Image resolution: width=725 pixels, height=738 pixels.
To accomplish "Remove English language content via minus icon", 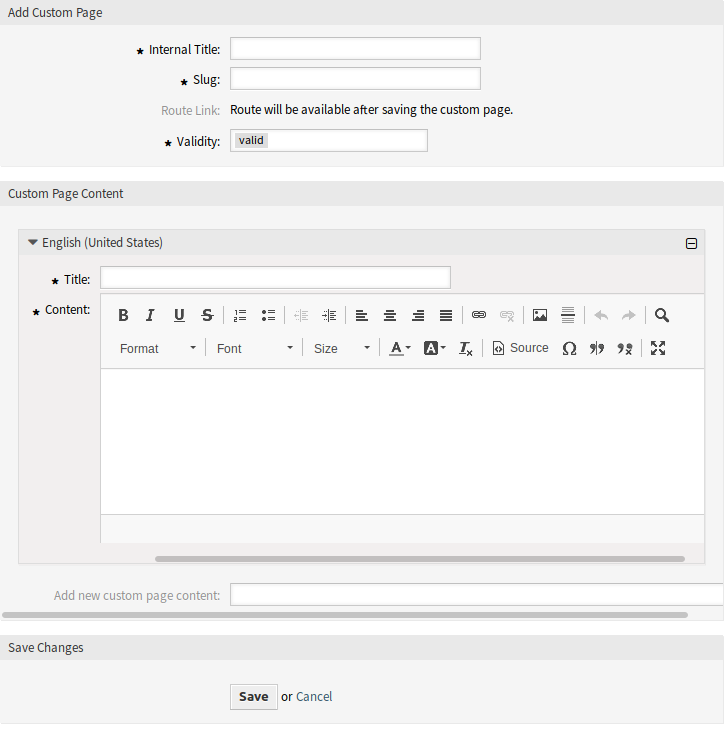I will pos(691,243).
